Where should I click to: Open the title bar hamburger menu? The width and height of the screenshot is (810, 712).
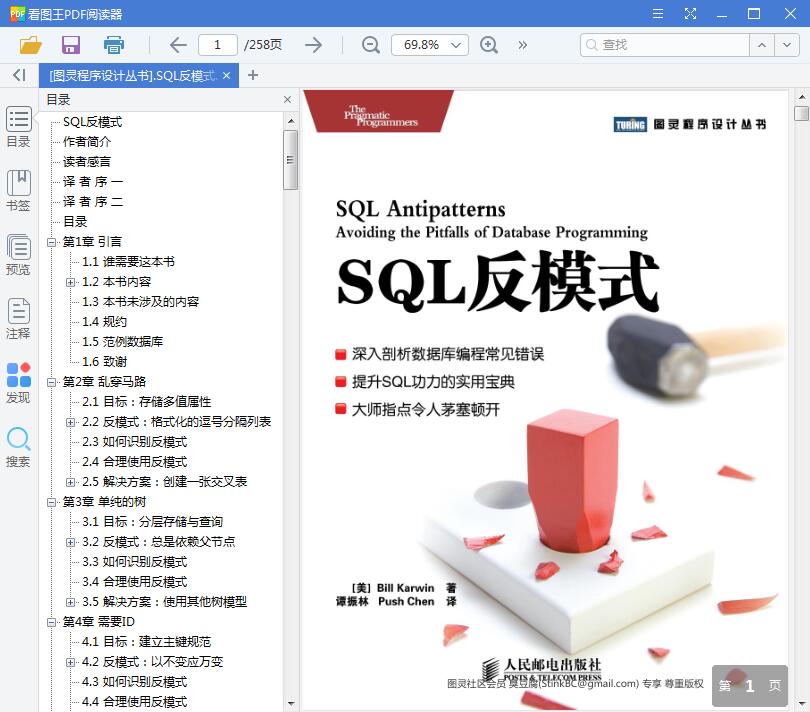(658, 13)
